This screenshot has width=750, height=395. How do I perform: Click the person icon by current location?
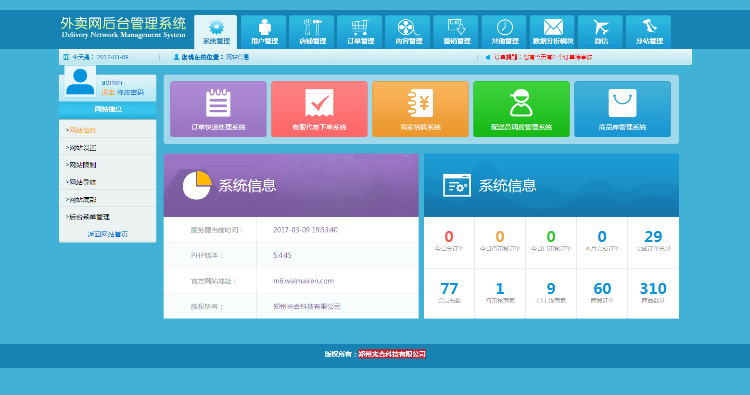click(x=176, y=57)
